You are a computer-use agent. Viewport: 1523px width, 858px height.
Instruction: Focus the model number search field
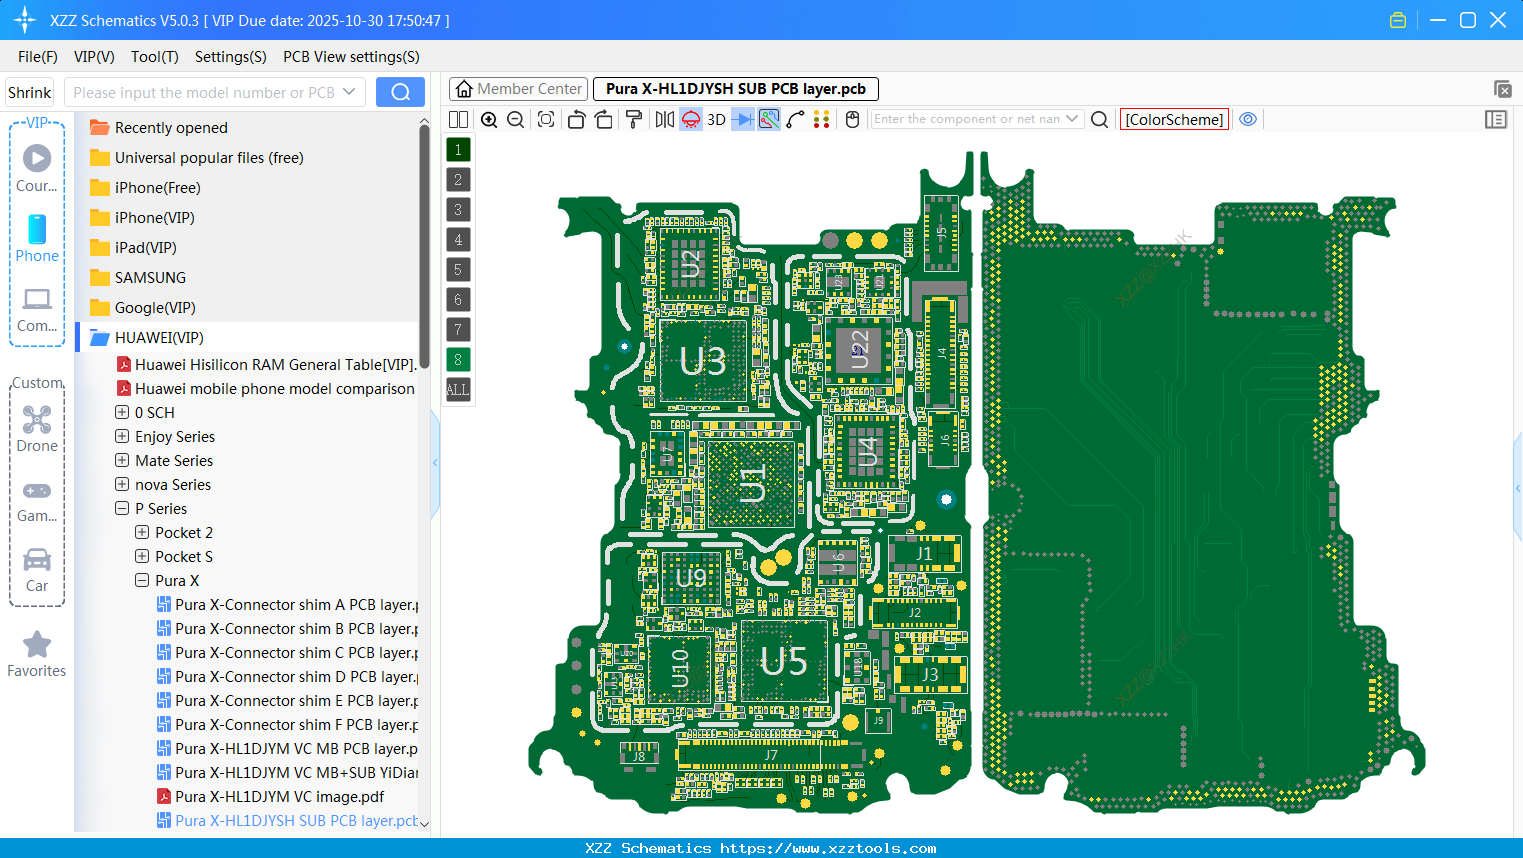coord(203,92)
